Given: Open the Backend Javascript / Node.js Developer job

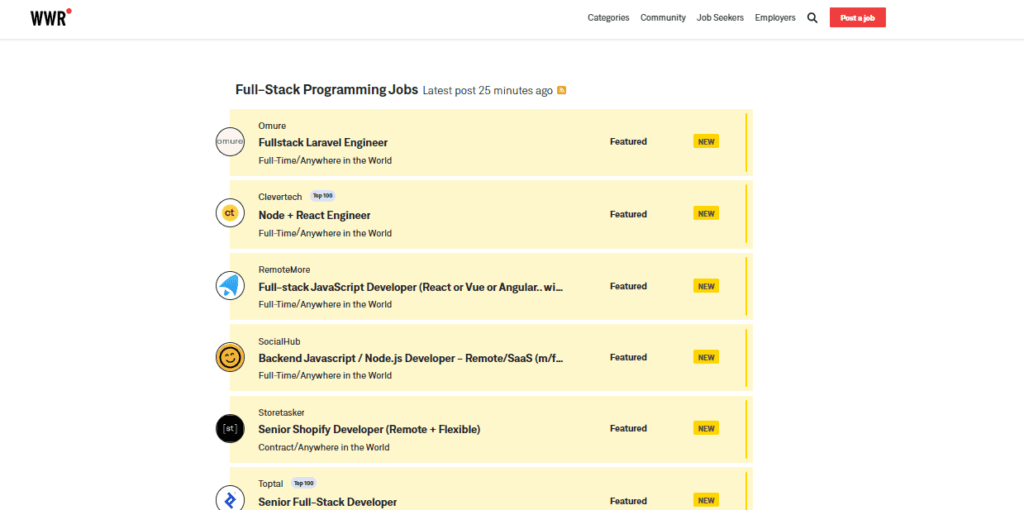Looking at the screenshot, I should pos(411,358).
